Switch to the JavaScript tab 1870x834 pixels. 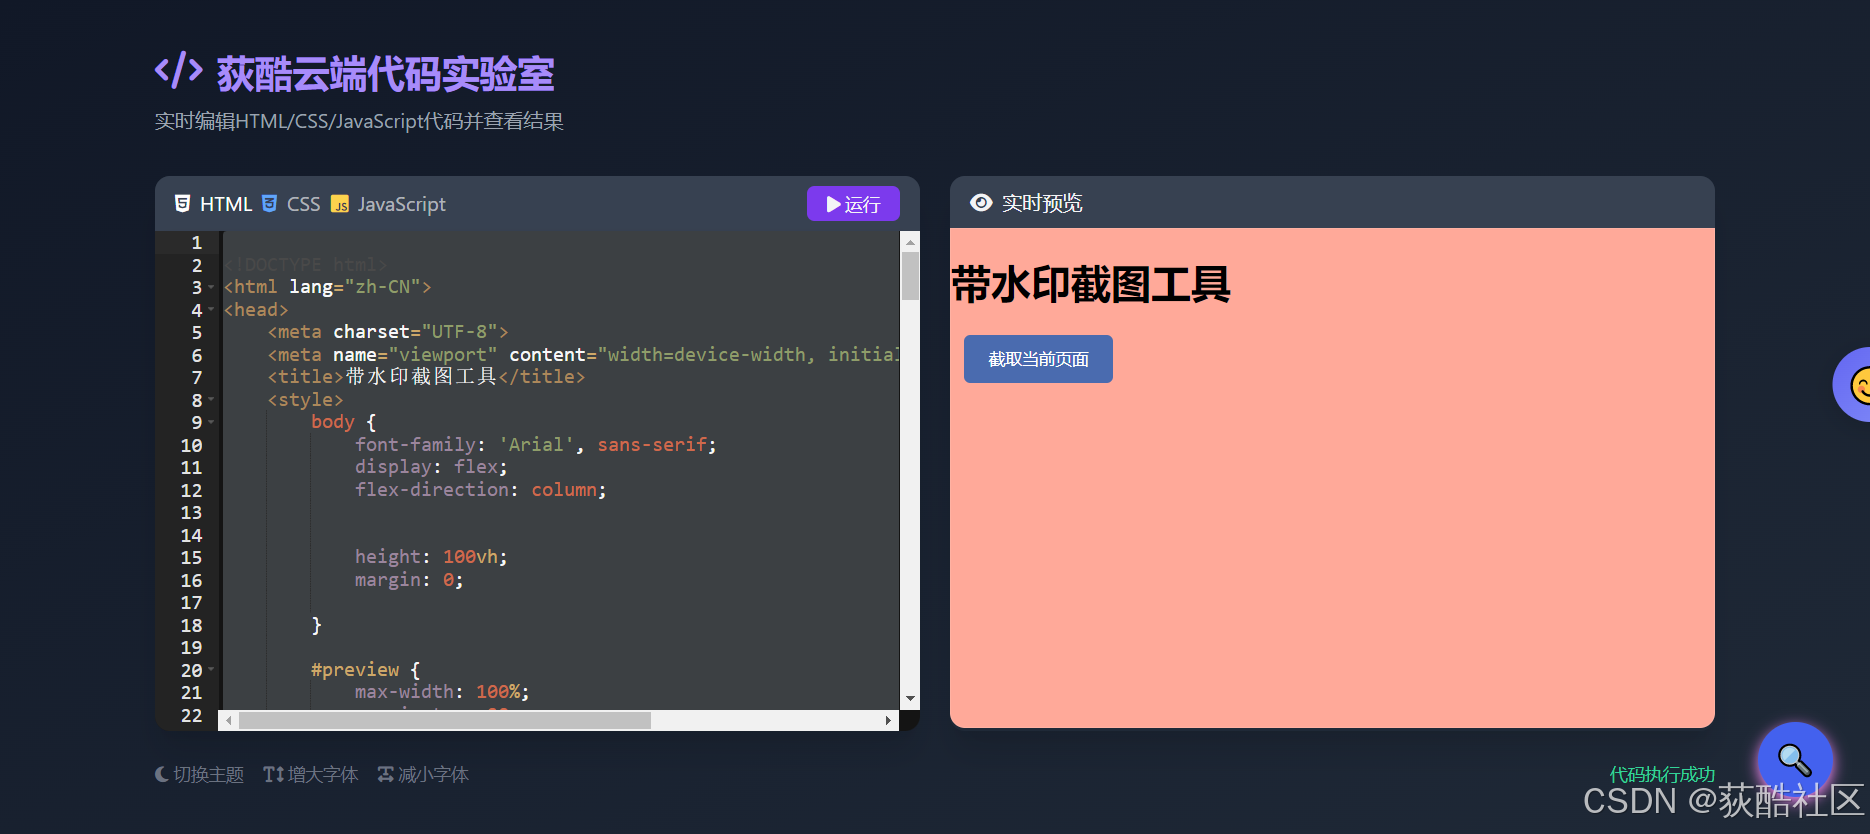coord(388,204)
